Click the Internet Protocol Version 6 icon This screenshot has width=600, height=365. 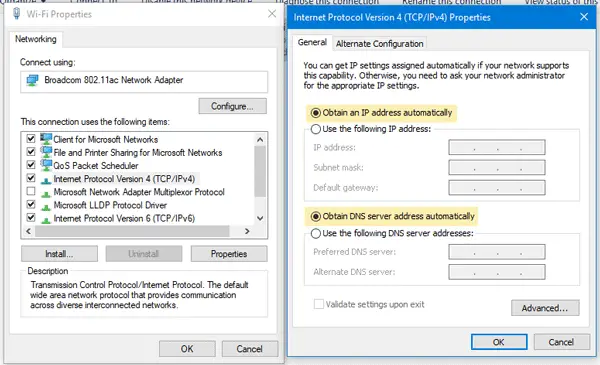click(x=46, y=220)
